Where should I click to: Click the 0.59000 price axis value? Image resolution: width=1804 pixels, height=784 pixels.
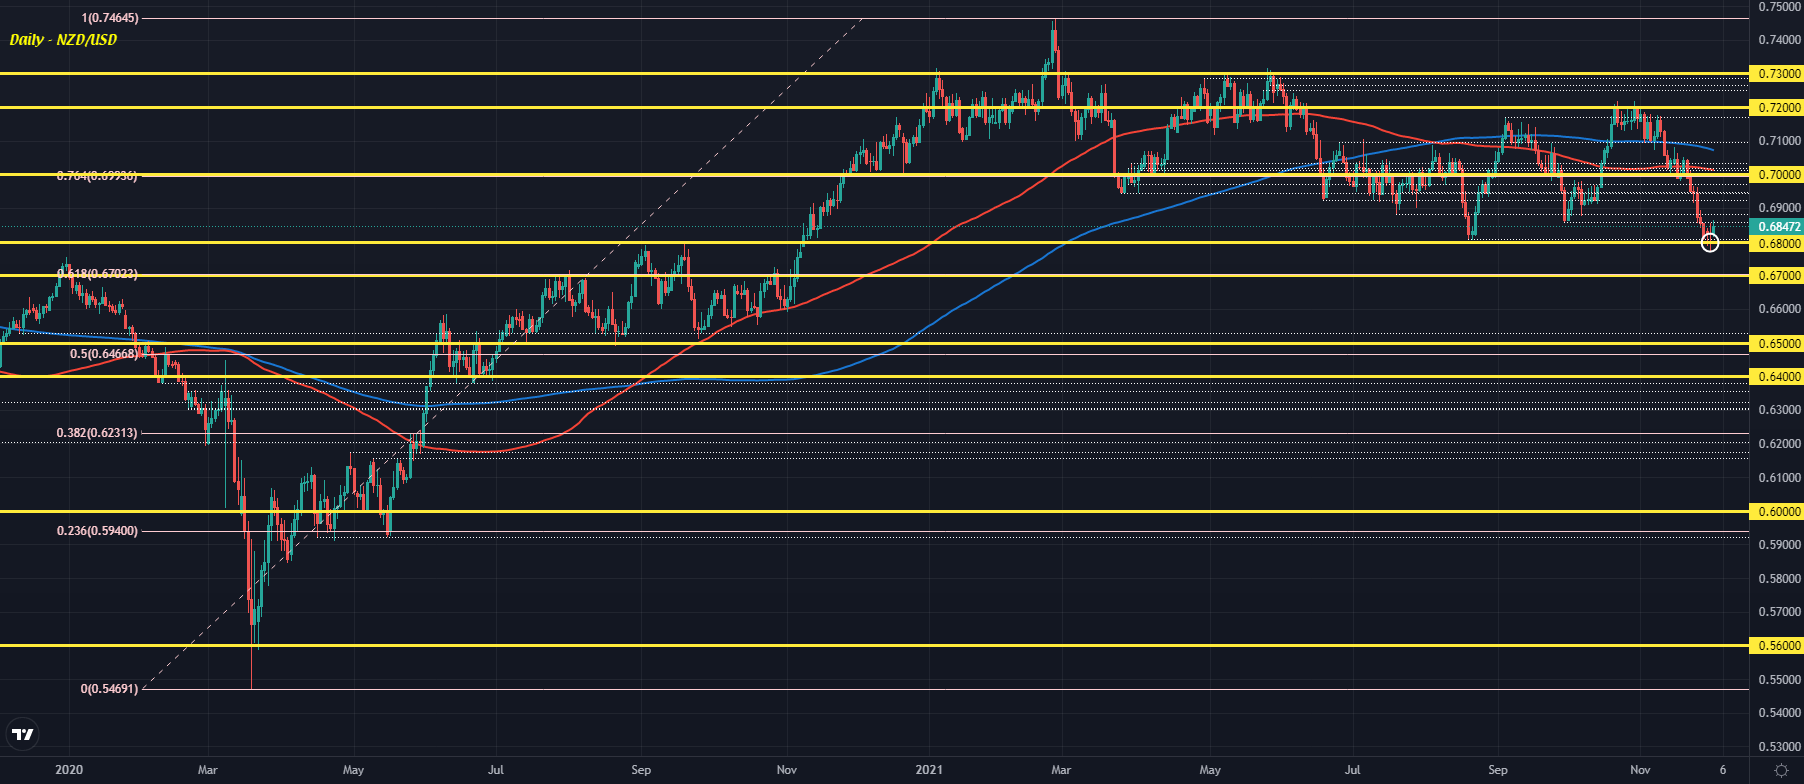(x=1779, y=545)
